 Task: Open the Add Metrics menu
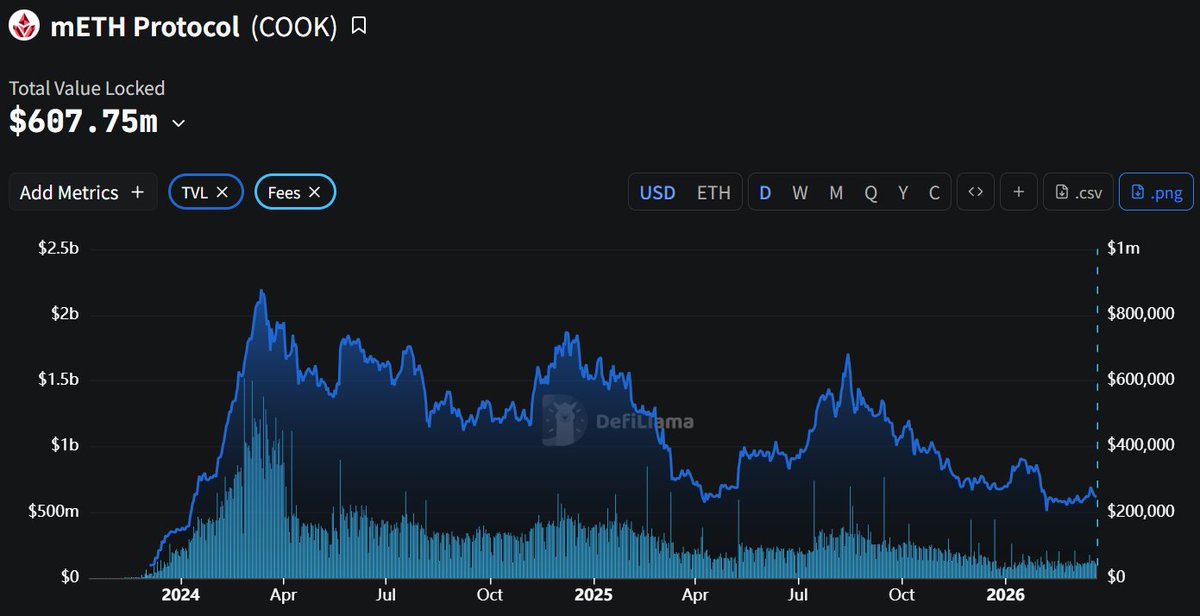point(83,192)
